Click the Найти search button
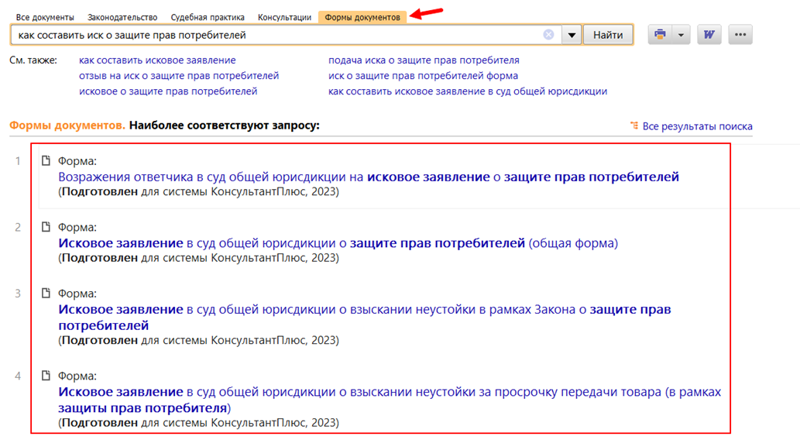The width and height of the screenshot is (800, 440). tap(608, 35)
